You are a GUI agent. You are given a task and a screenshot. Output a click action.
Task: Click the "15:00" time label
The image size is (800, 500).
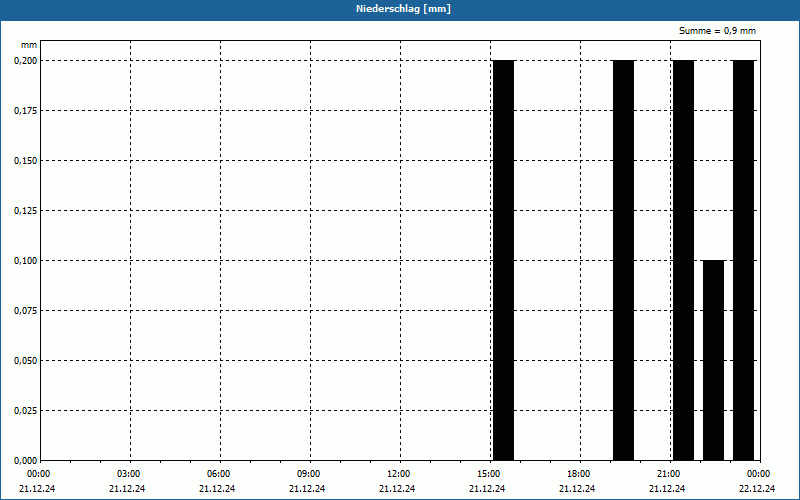(489, 474)
